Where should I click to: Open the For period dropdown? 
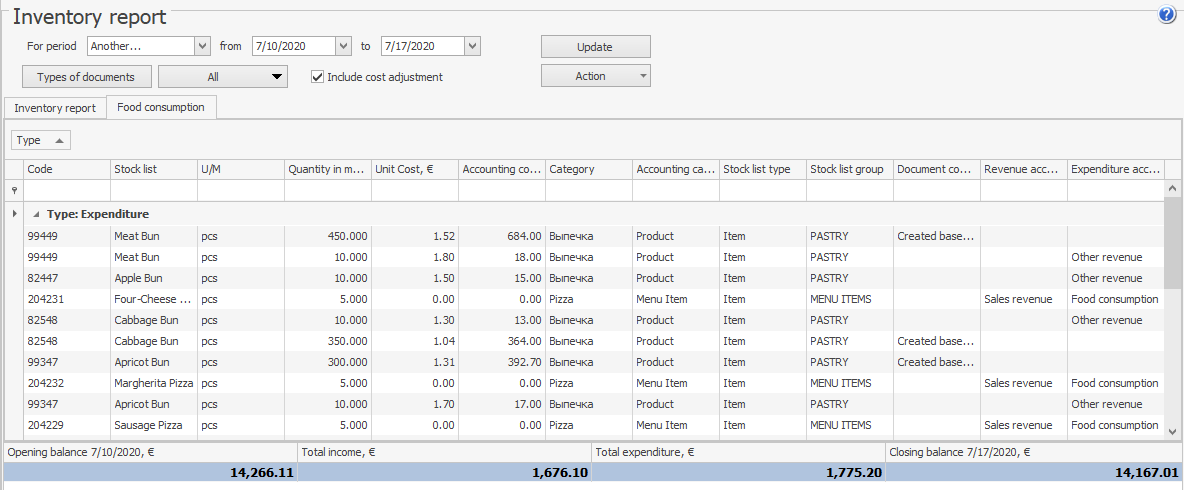pyautogui.click(x=202, y=46)
